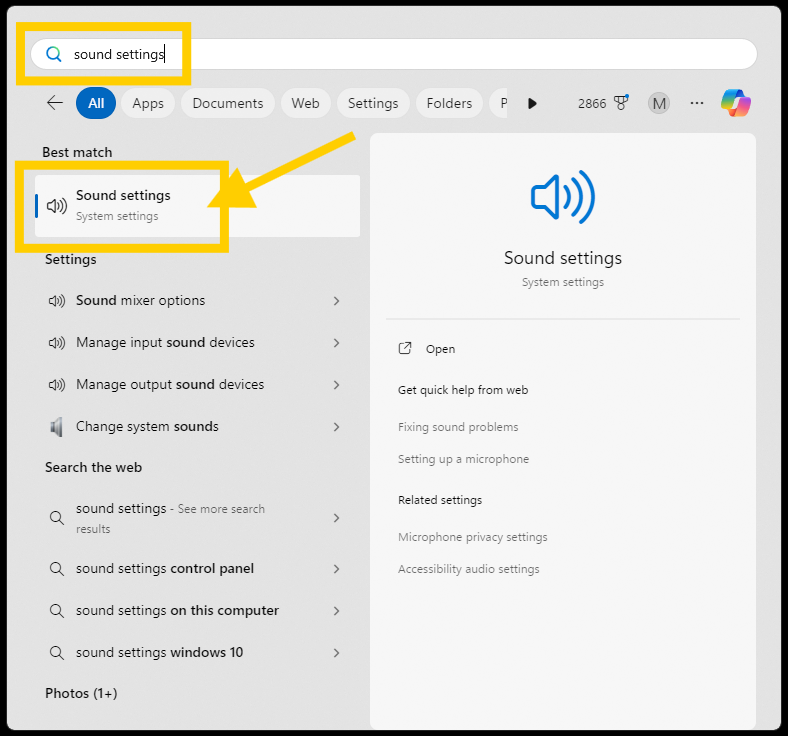This screenshot has height=736, width=788.
Task: Open Copilot via the colorful icon
Action: click(736, 103)
